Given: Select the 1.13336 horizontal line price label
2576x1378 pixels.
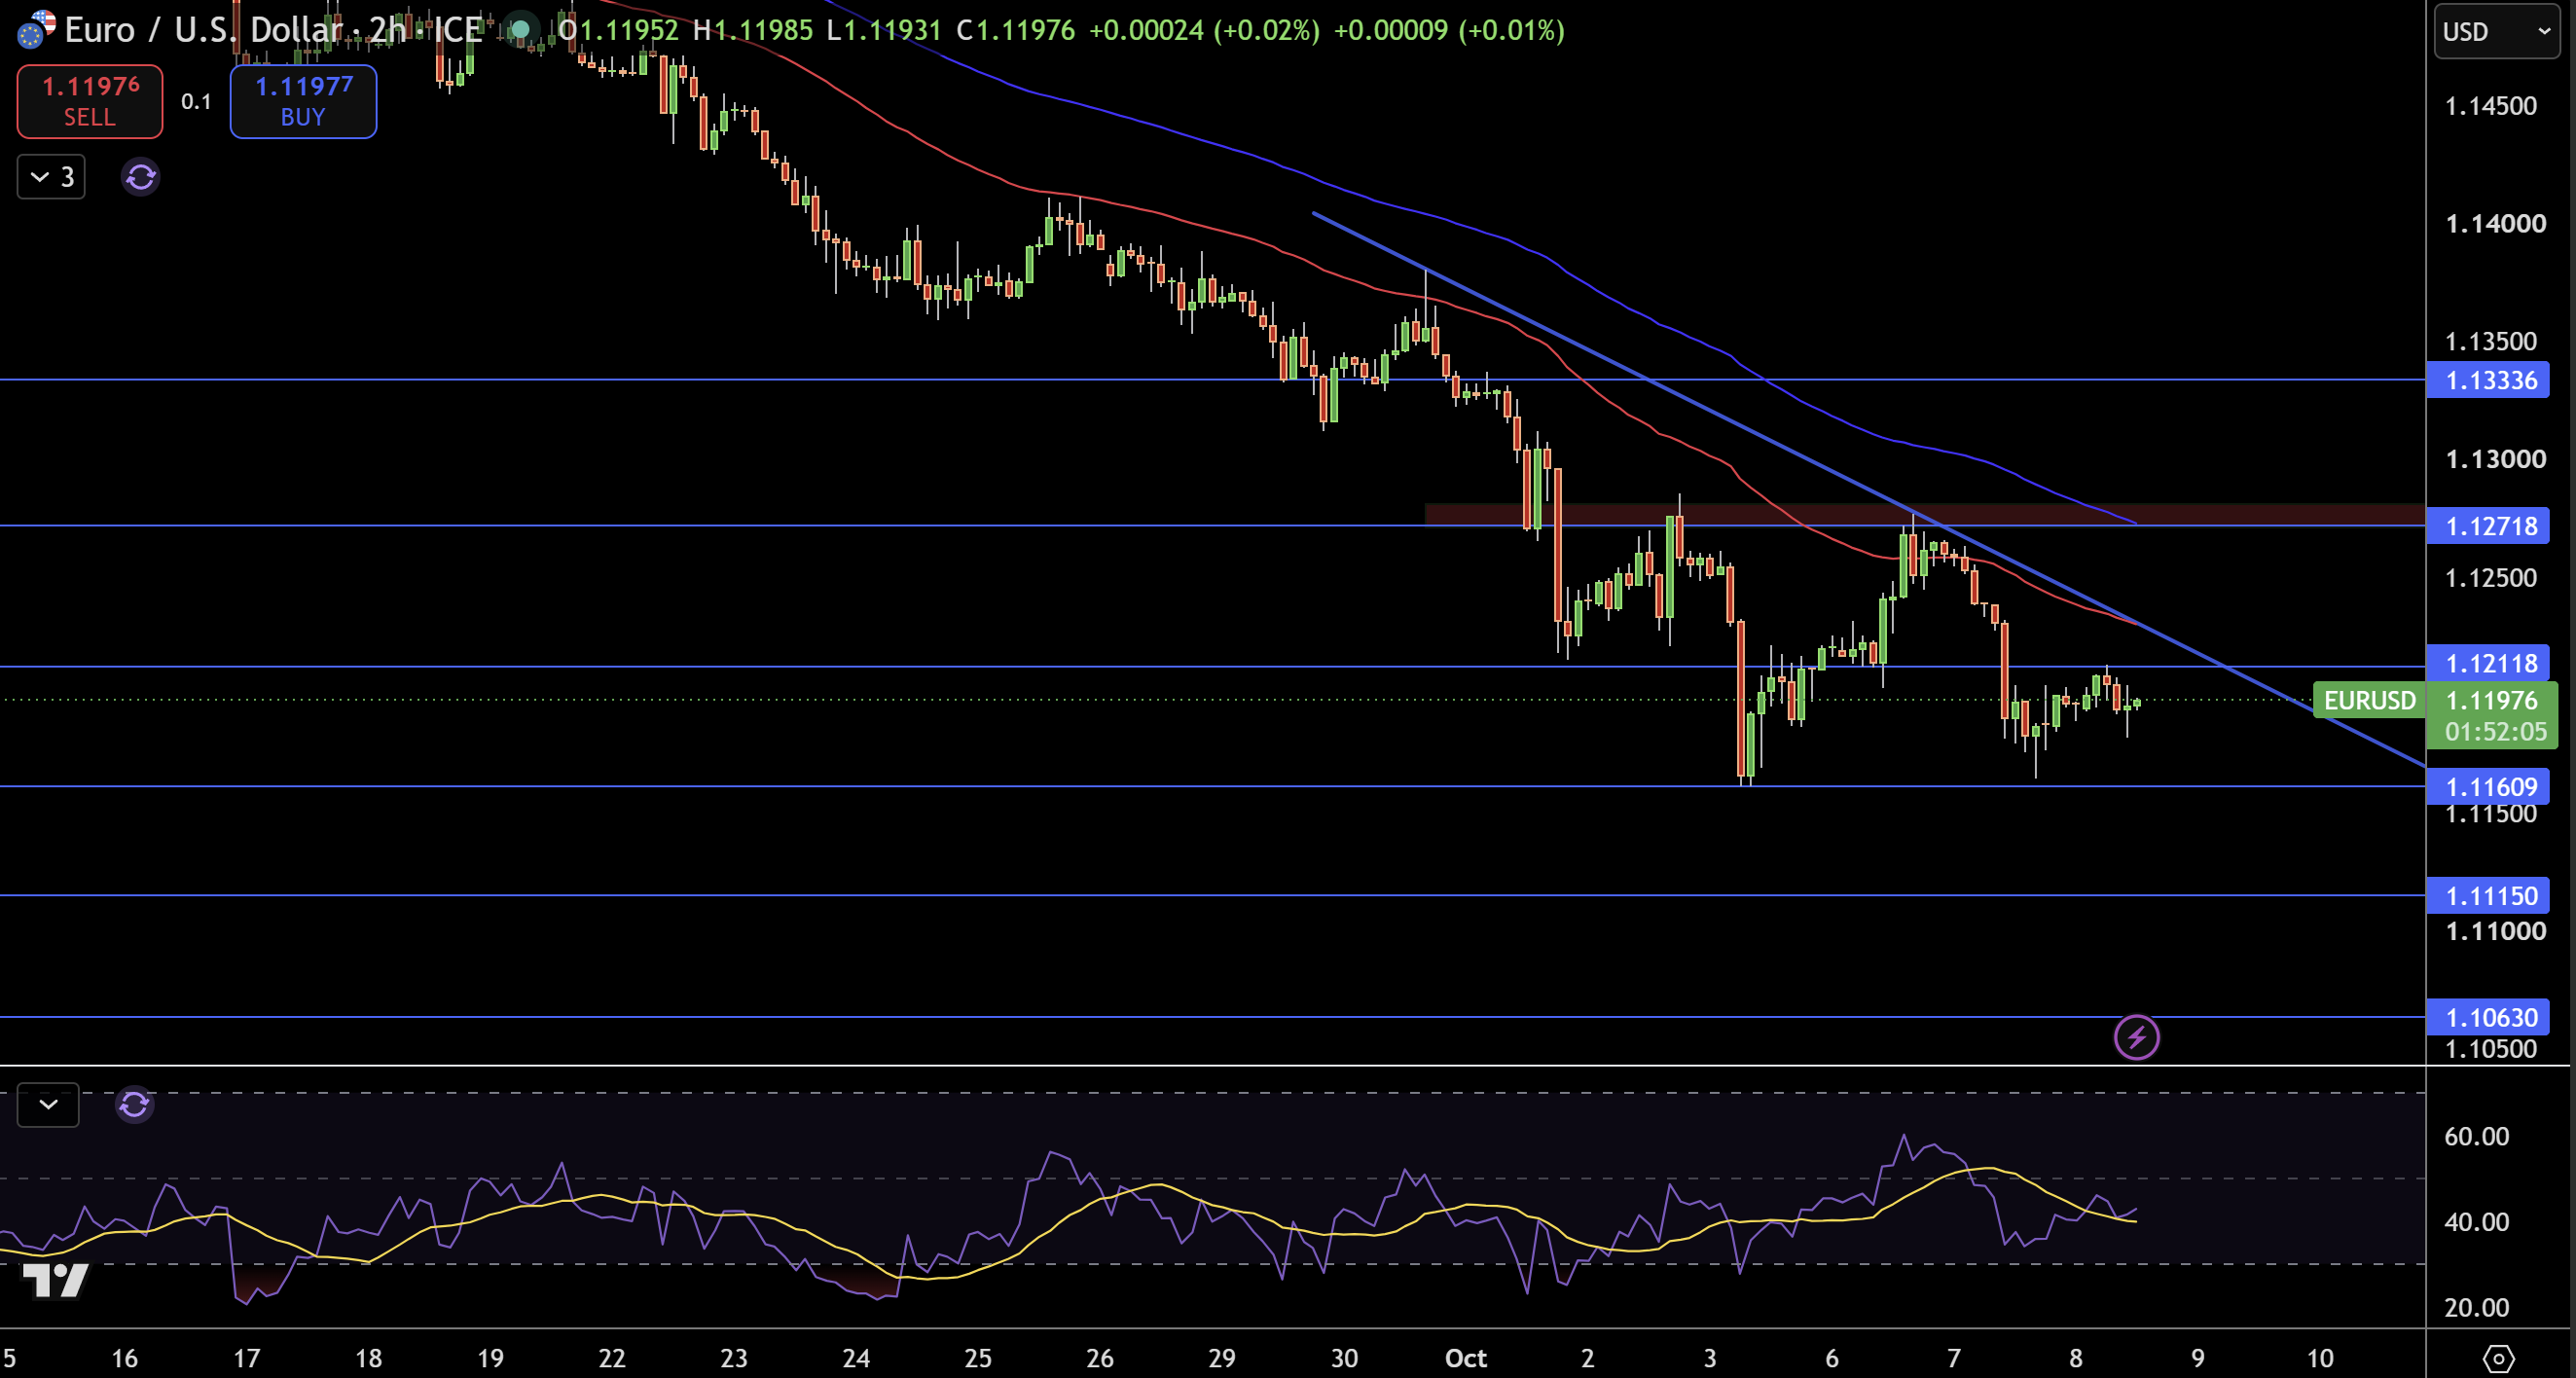Looking at the screenshot, I should coord(2488,380).
